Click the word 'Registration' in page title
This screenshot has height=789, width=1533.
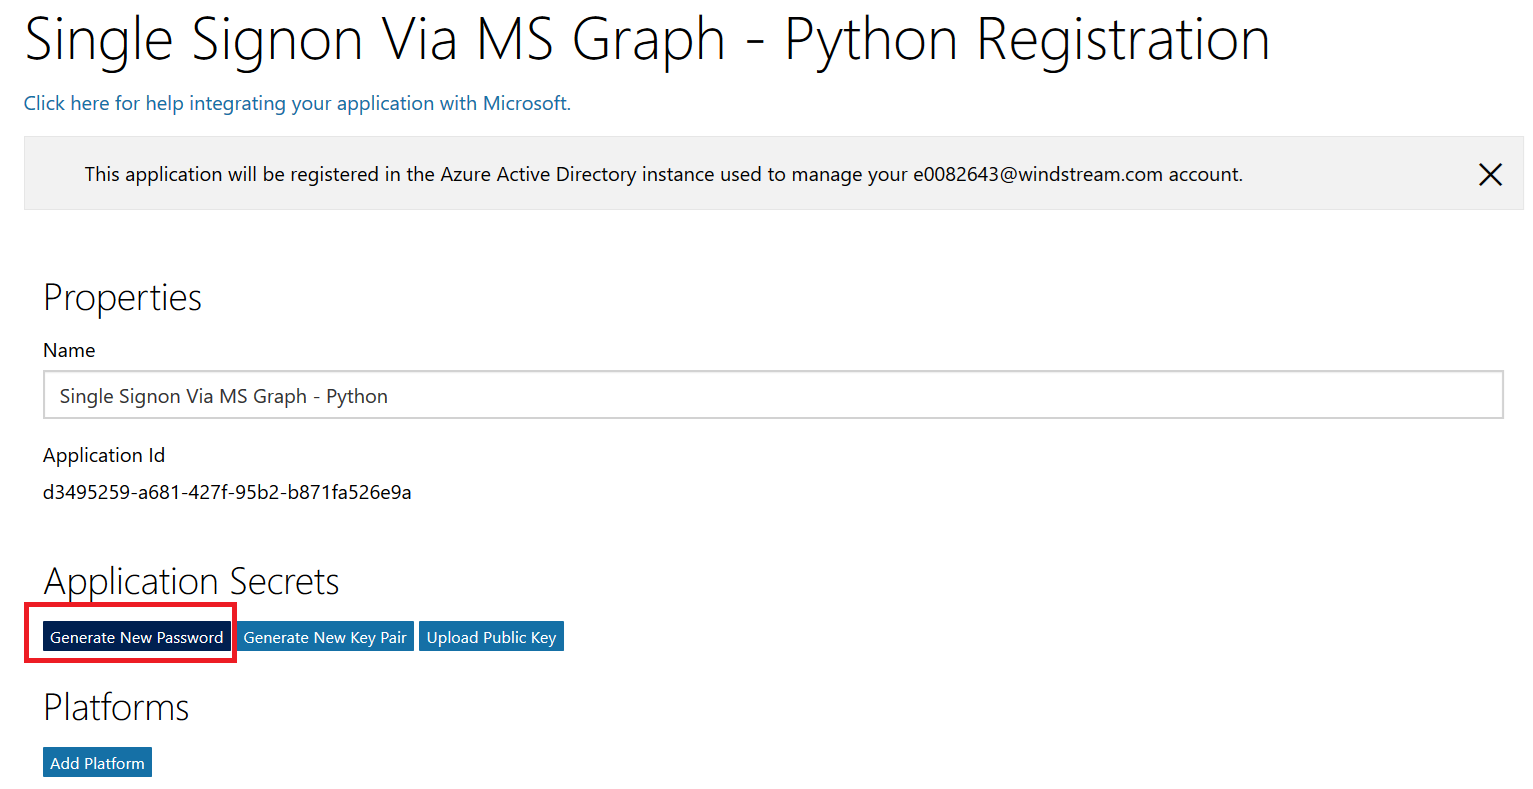[x=1122, y=40]
